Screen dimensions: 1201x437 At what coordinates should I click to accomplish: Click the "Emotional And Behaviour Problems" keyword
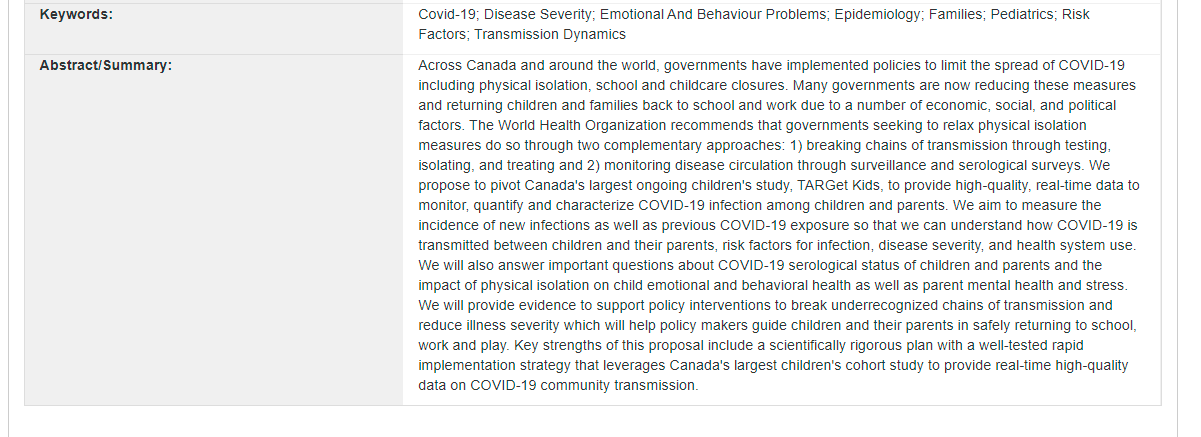713,15
